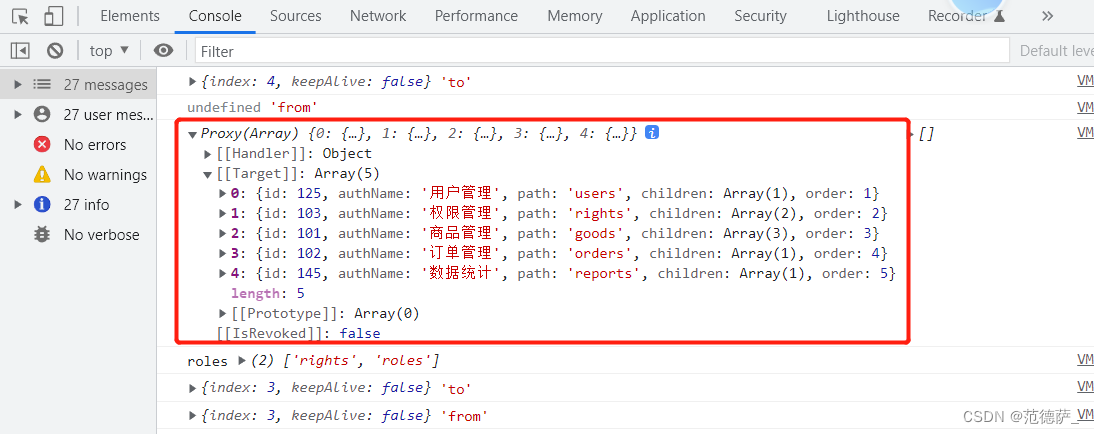Switch to the Performance tab

[477, 16]
